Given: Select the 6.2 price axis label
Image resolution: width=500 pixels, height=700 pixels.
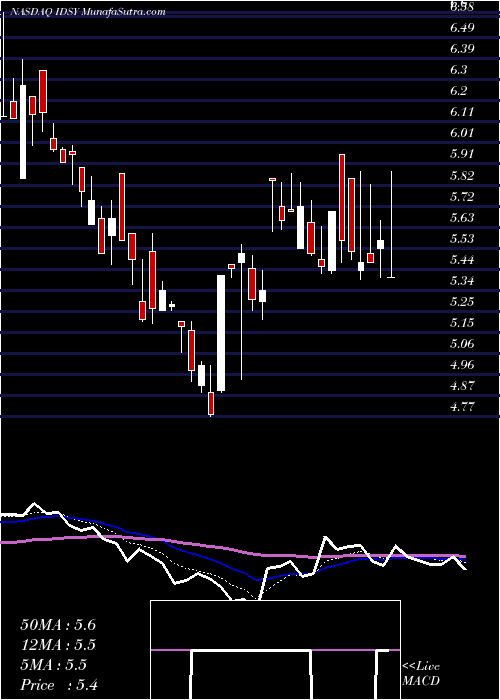Looking at the screenshot, I should [x=459, y=91].
